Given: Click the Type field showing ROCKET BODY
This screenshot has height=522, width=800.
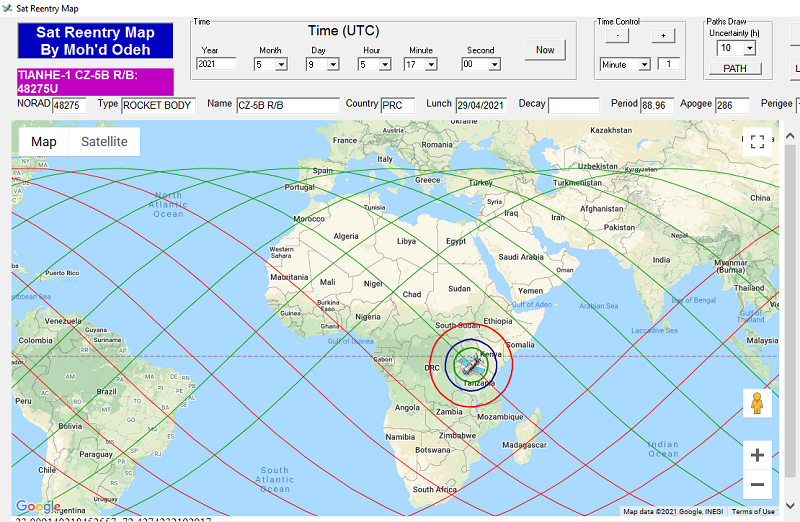Looking at the screenshot, I should [158, 106].
